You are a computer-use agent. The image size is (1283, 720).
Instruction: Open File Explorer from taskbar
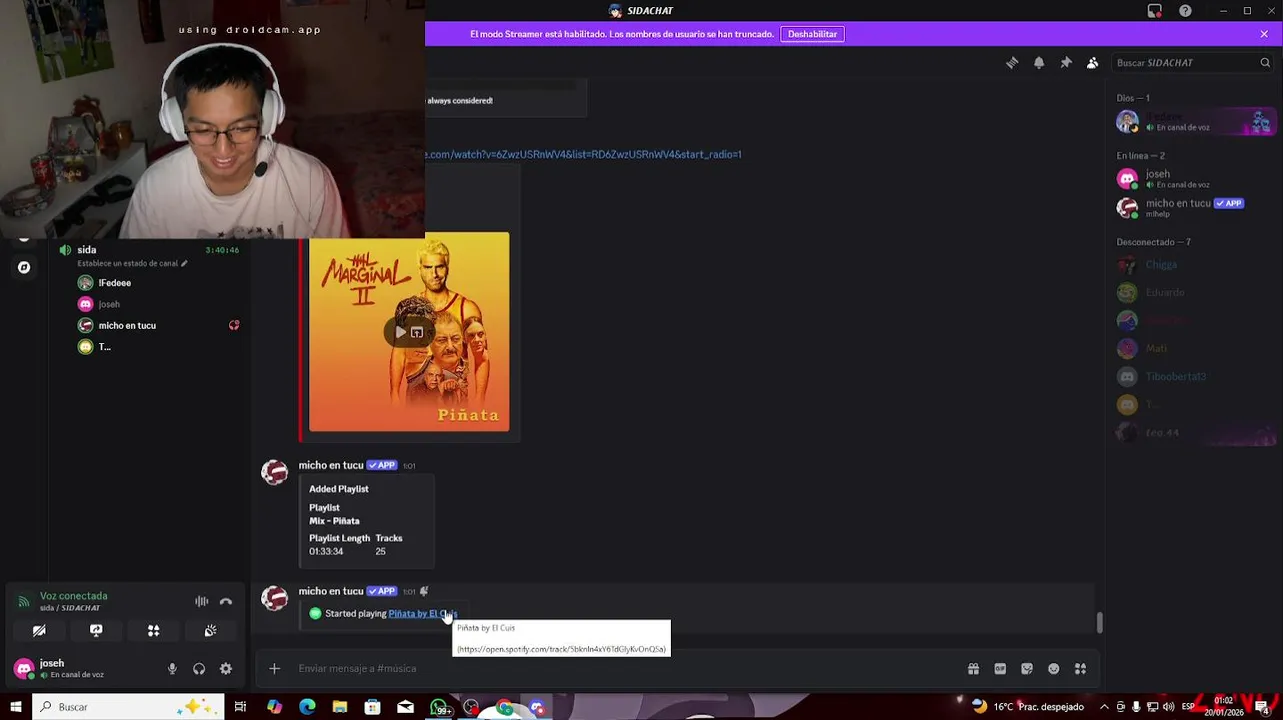pyautogui.click(x=340, y=707)
